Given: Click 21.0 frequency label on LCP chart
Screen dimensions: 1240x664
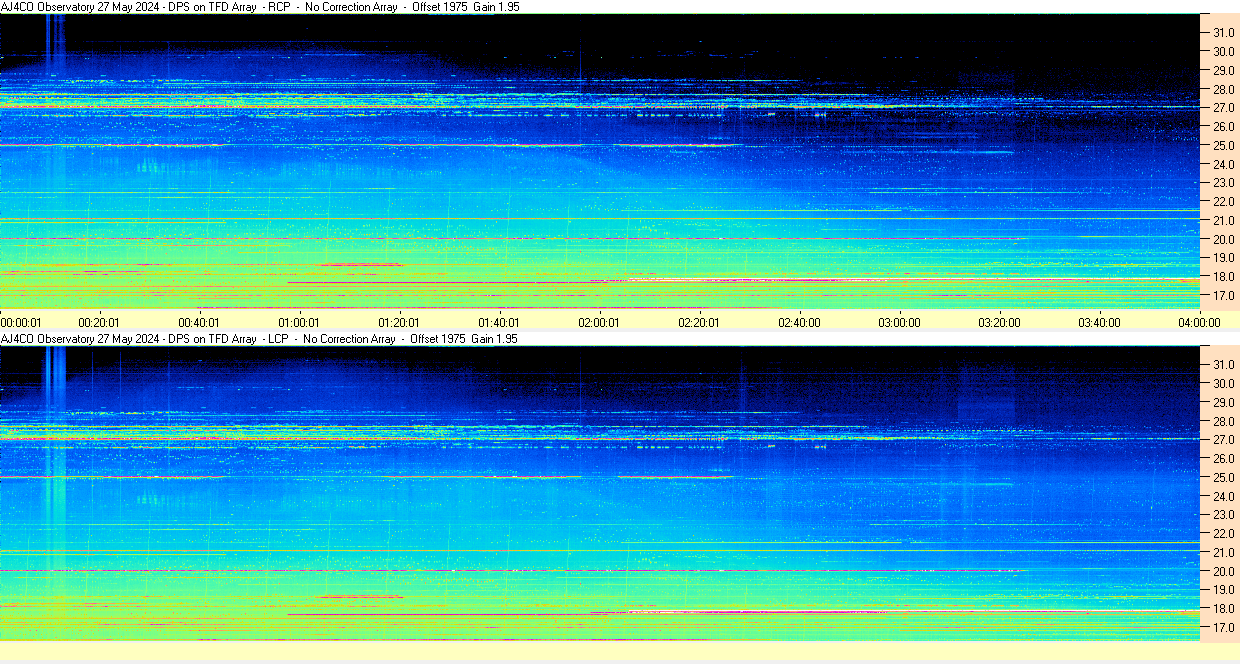Looking at the screenshot, I should click(x=1223, y=552).
